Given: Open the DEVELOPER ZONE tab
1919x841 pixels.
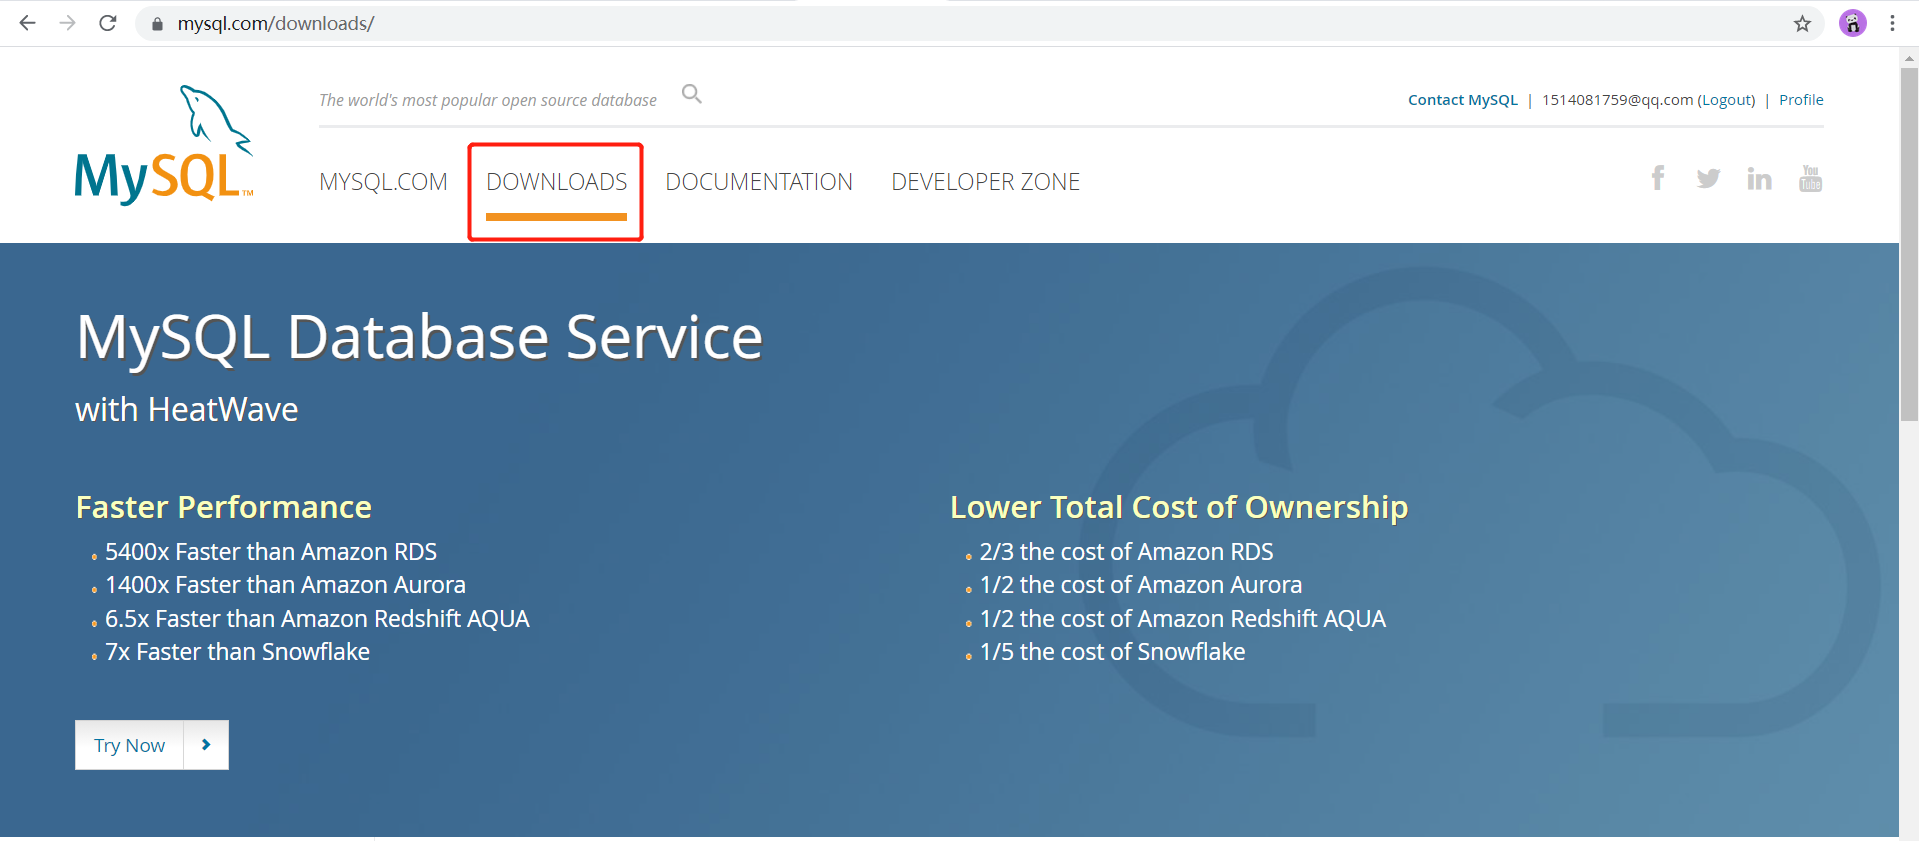Looking at the screenshot, I should [x=985, y=182].
